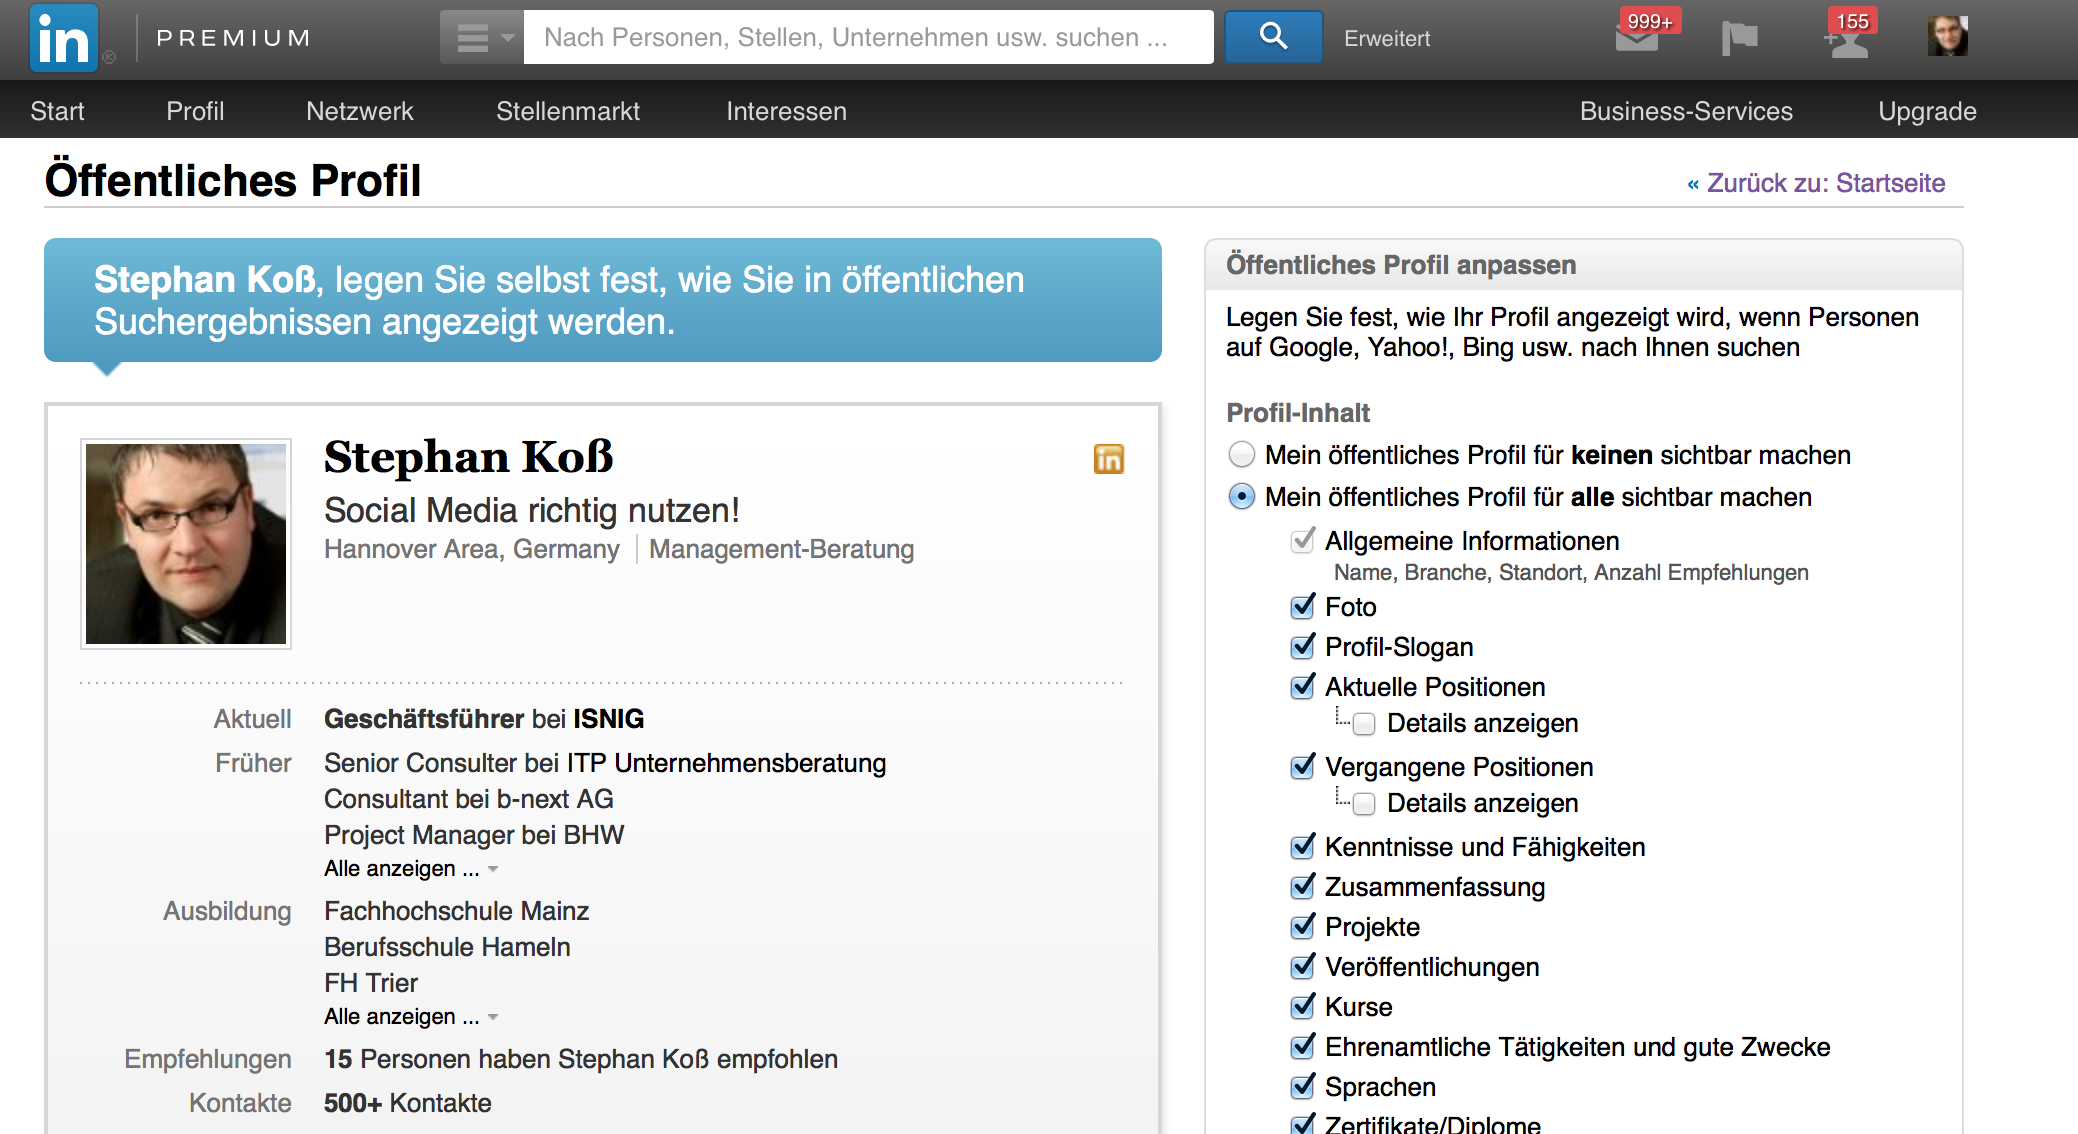
Task: Click the Erweitert search link
Action: [1386, 38]
